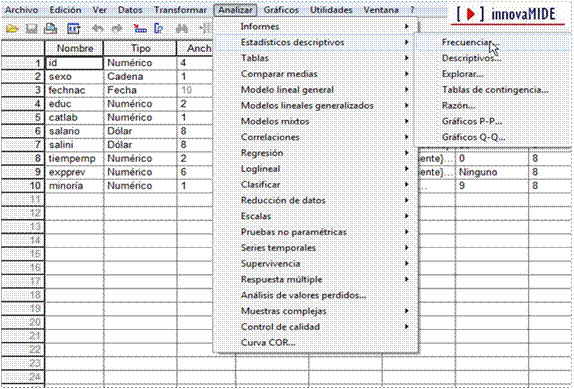Click the Redo arrow icon
The width and height of the screenshot is (574, 389).
coord(116,29)
